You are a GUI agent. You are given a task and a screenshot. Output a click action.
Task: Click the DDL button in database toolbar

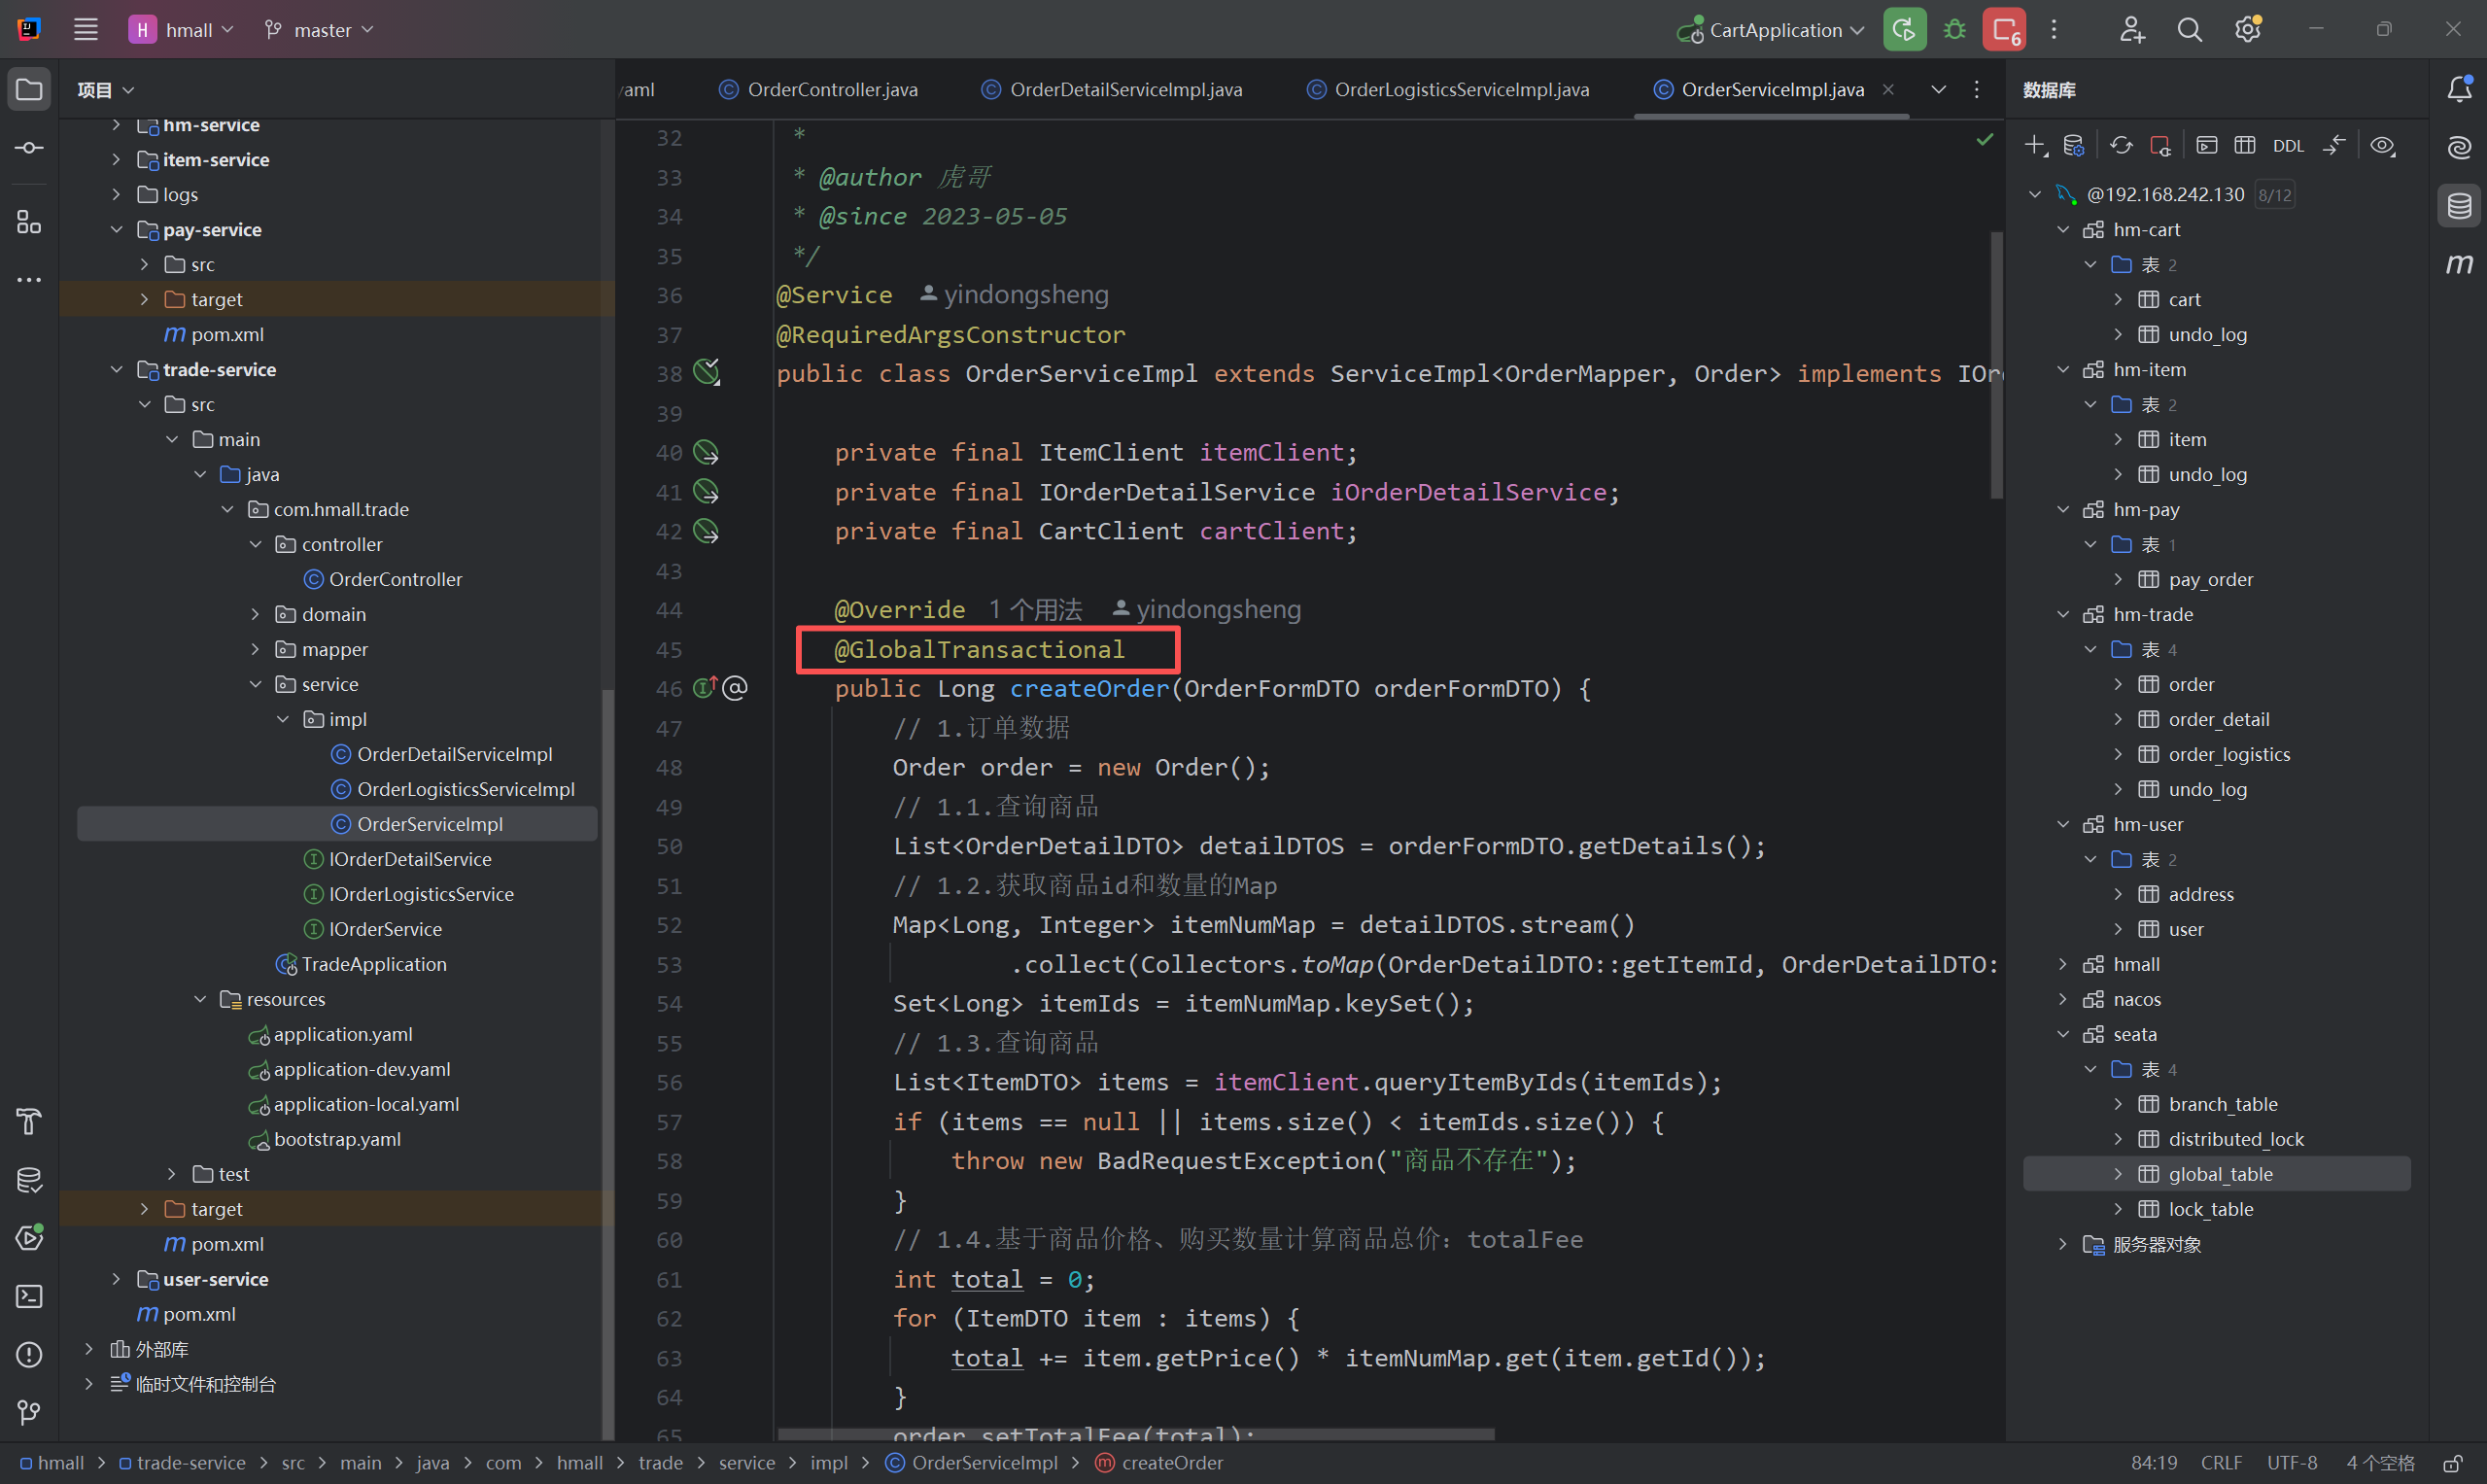[2287, 146]
